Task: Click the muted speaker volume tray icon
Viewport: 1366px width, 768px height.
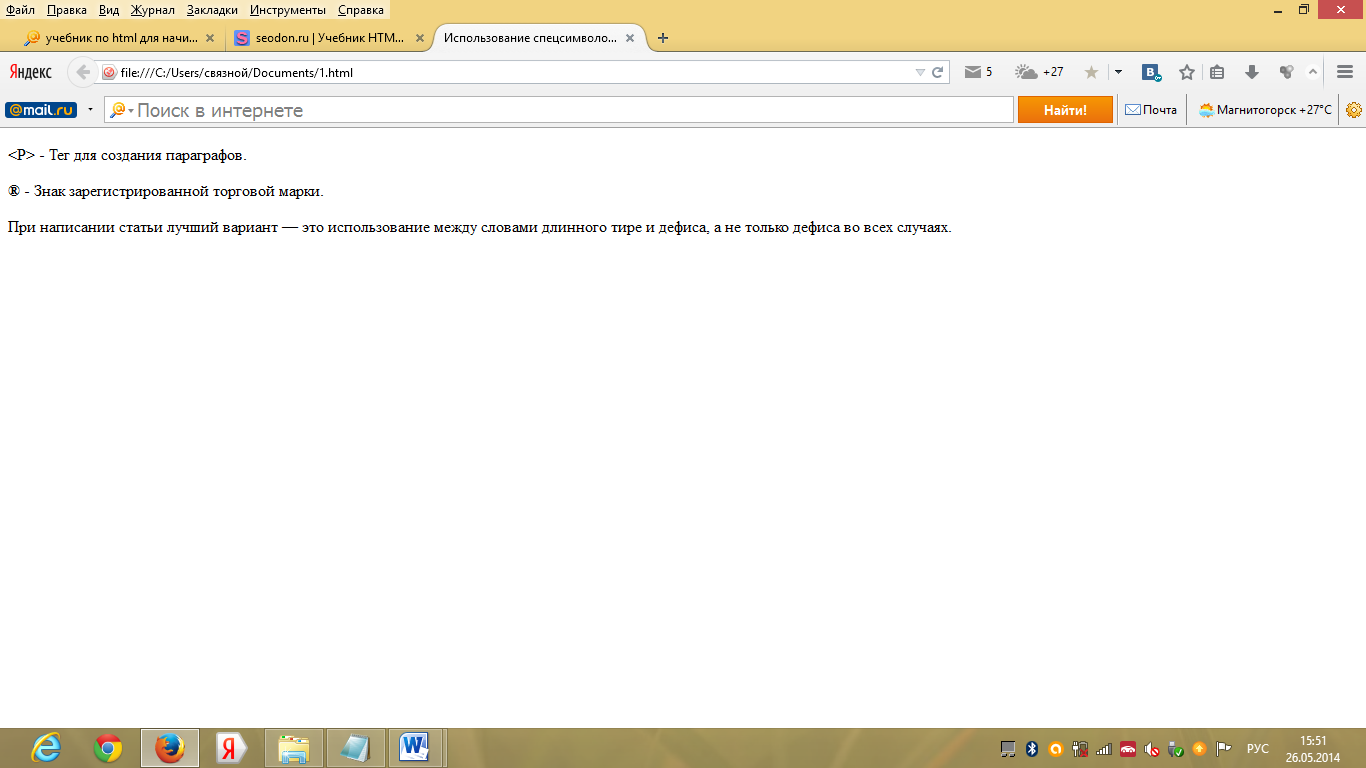Action: tap(1152, 748)
